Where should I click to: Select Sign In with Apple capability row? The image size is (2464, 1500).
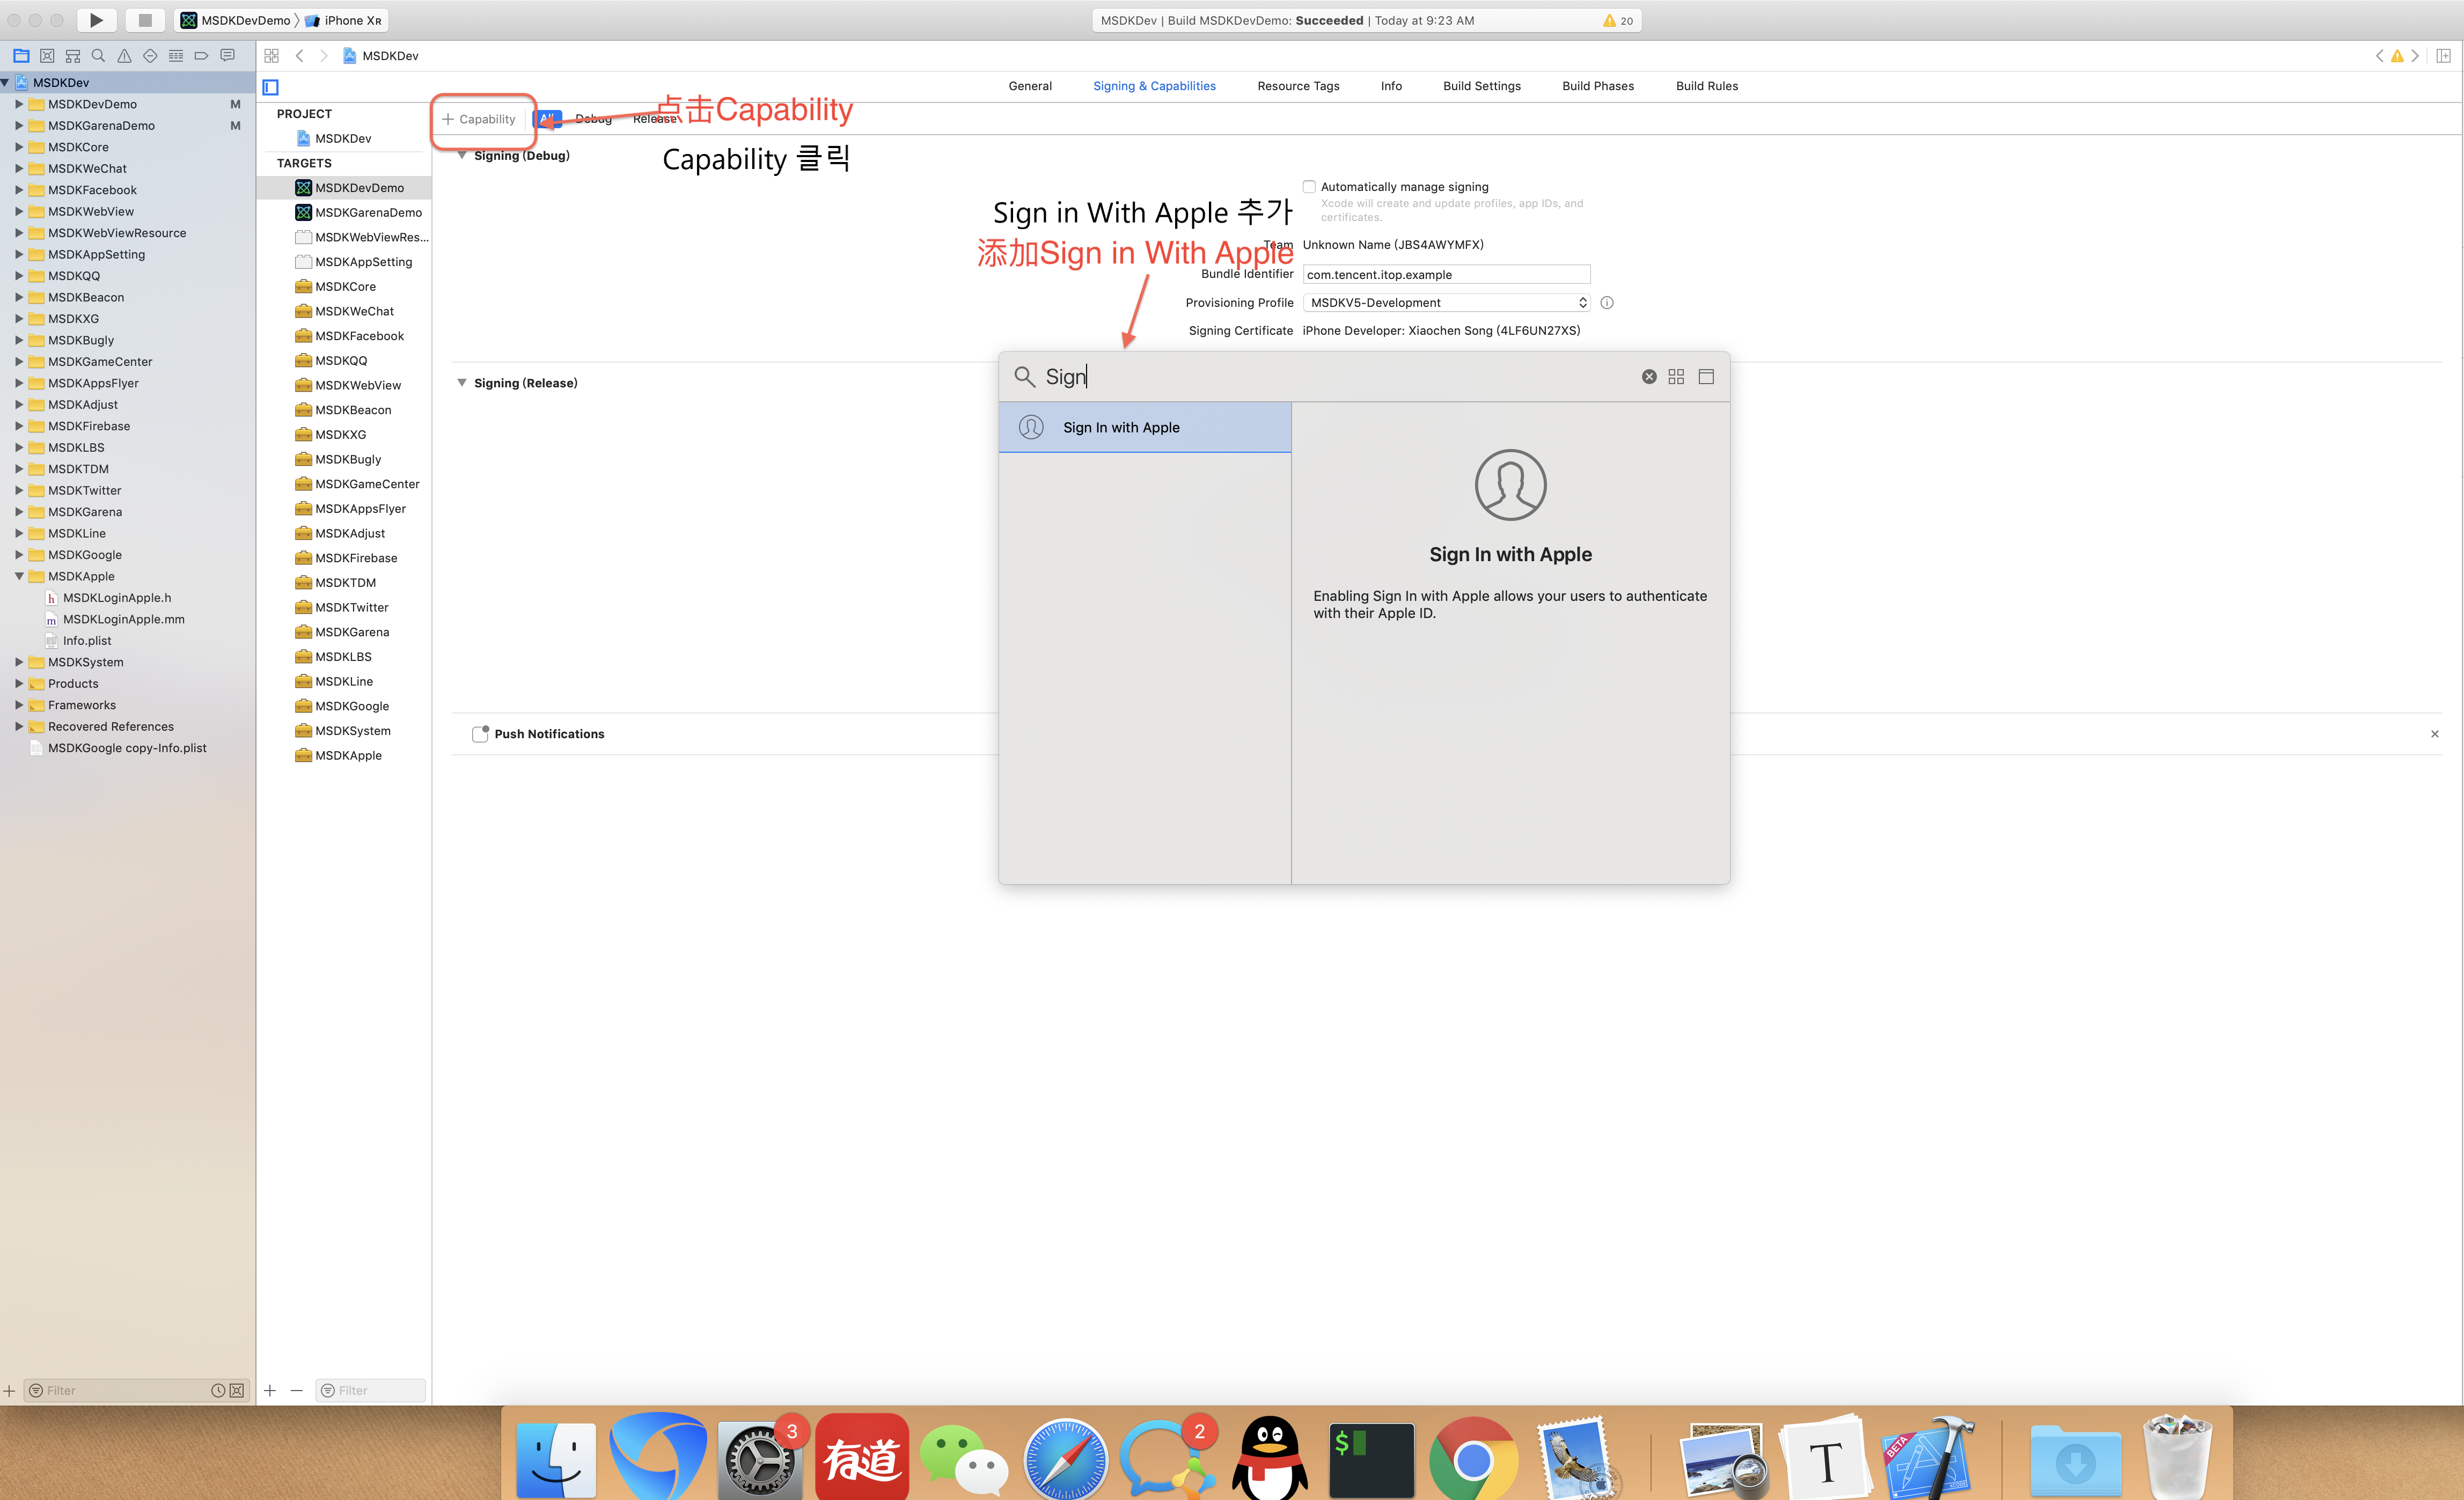click(1145, 427)
